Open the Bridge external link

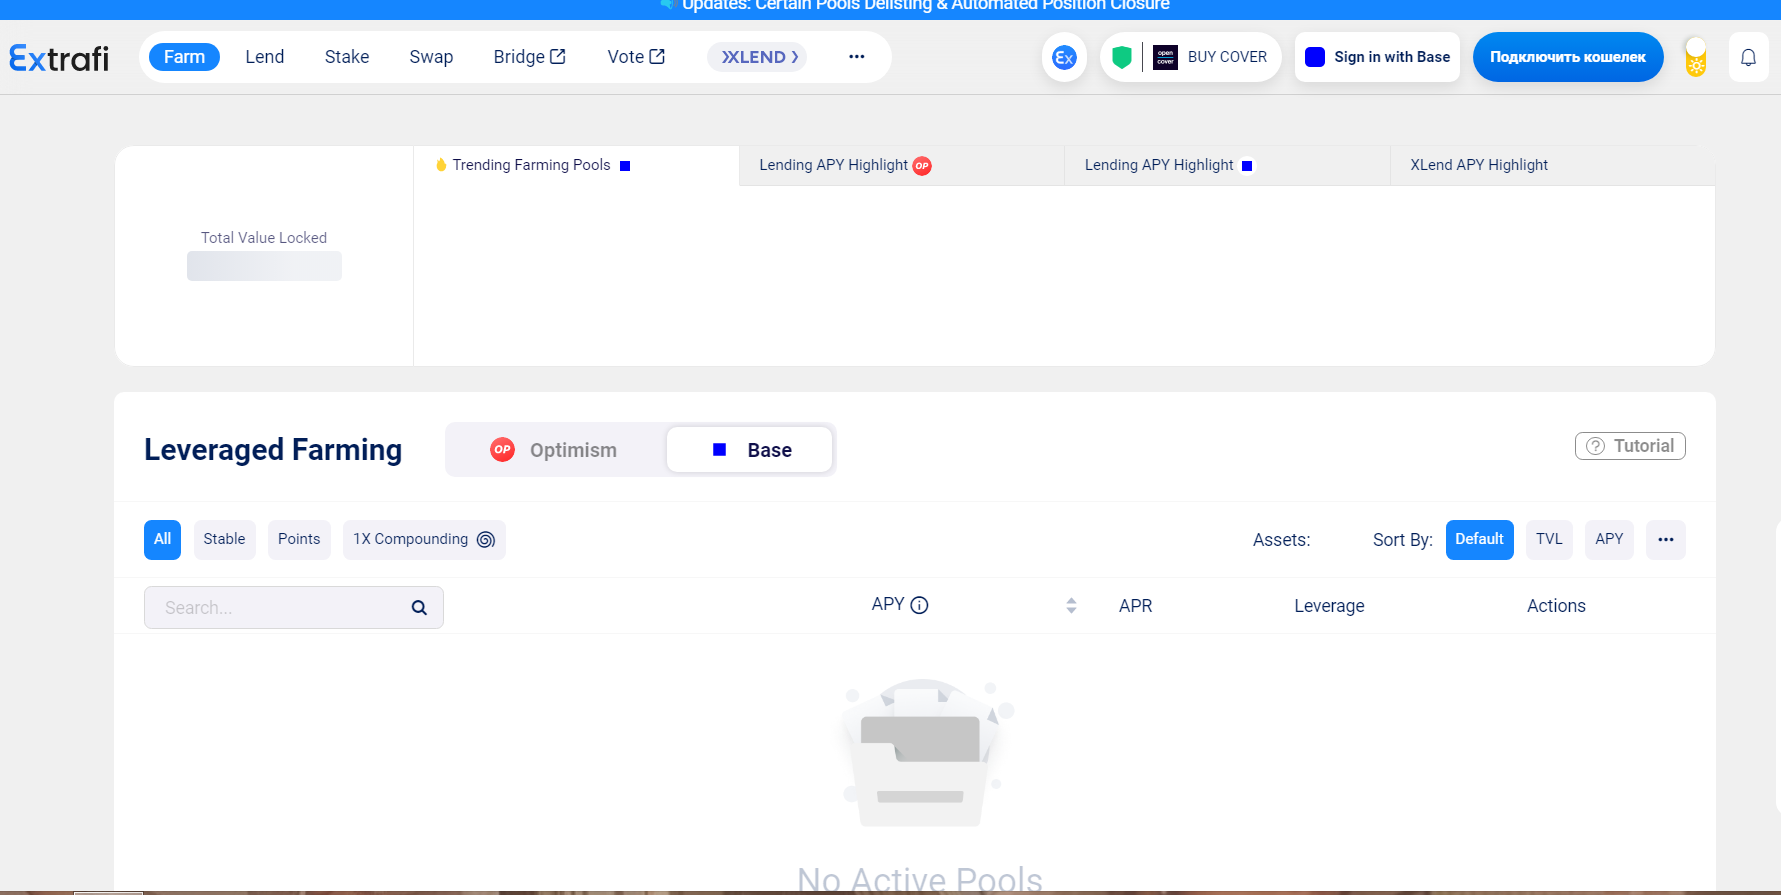point(529,57)
